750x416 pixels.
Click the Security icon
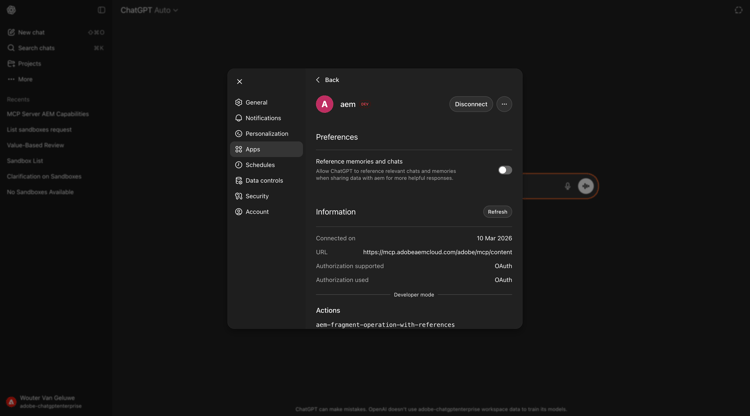[x=239, y=196]
